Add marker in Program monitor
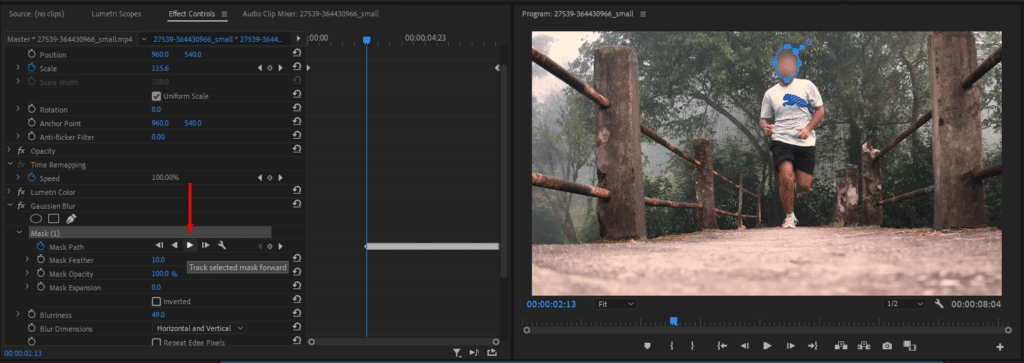This screenshot has height=363, width=1024. pyautogui.click(x=647, y=346)
